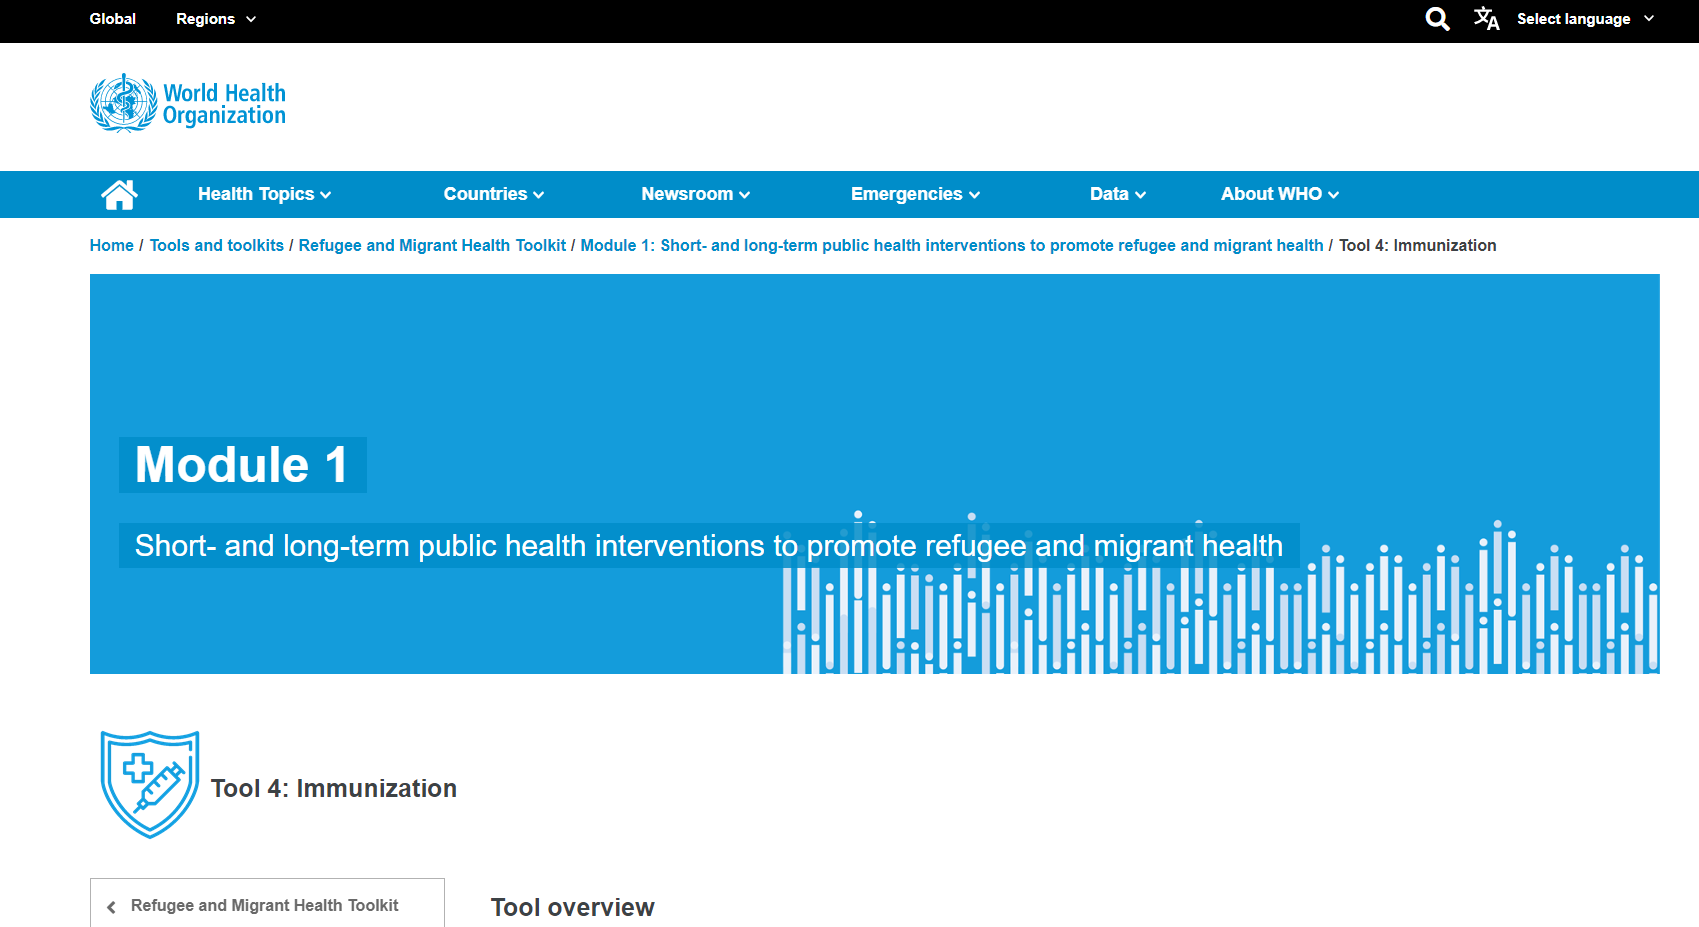Open the Tools and toolkits breadcrumb link
The height and width of the screenshot is (927, 1699).
pos(216,245)
